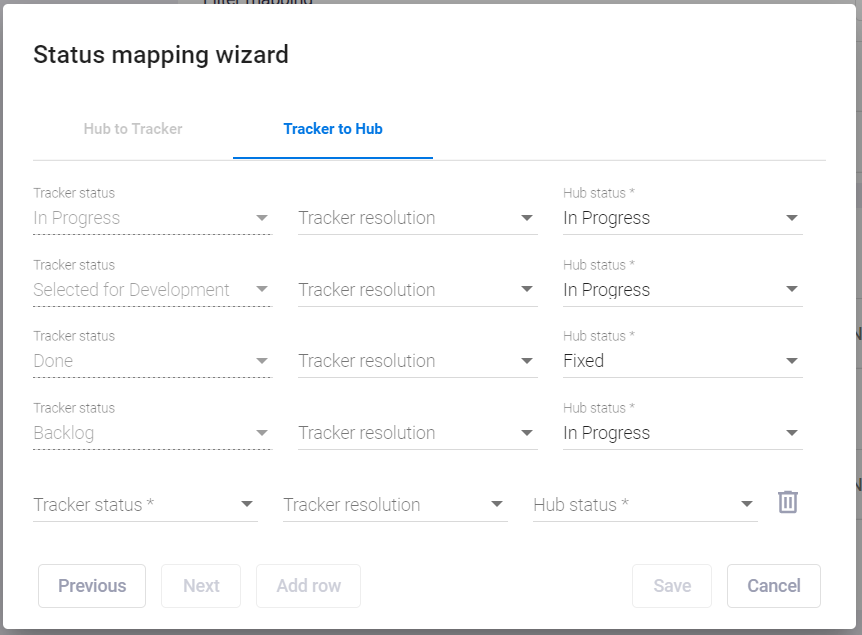This screenshot has height=635, width=862.
Task: Open the empty Hub status dropdown
Action: pos(645,505)
